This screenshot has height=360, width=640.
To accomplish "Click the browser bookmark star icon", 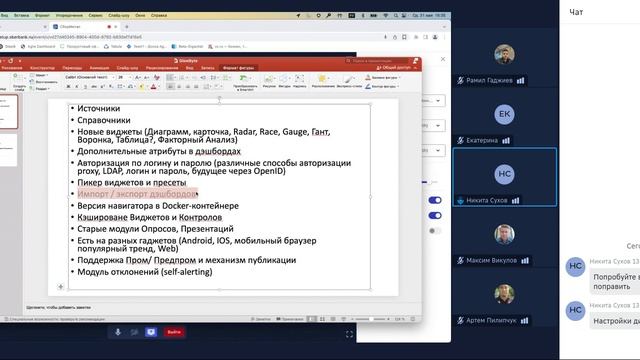I will 404,37.
